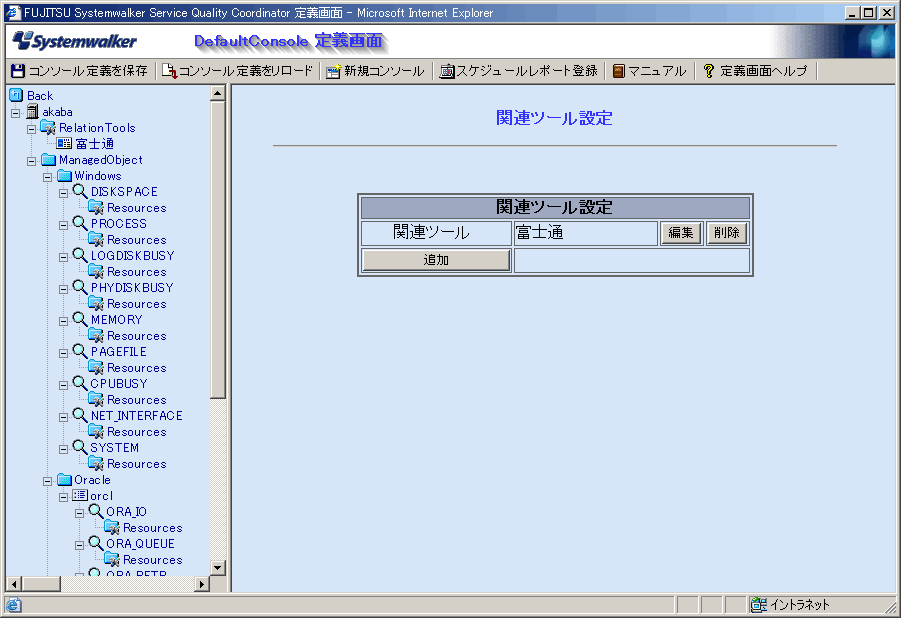This screenshot has height=618, width=901.
Task: Collapse the MEMORY node
Action: coord(64,321)
